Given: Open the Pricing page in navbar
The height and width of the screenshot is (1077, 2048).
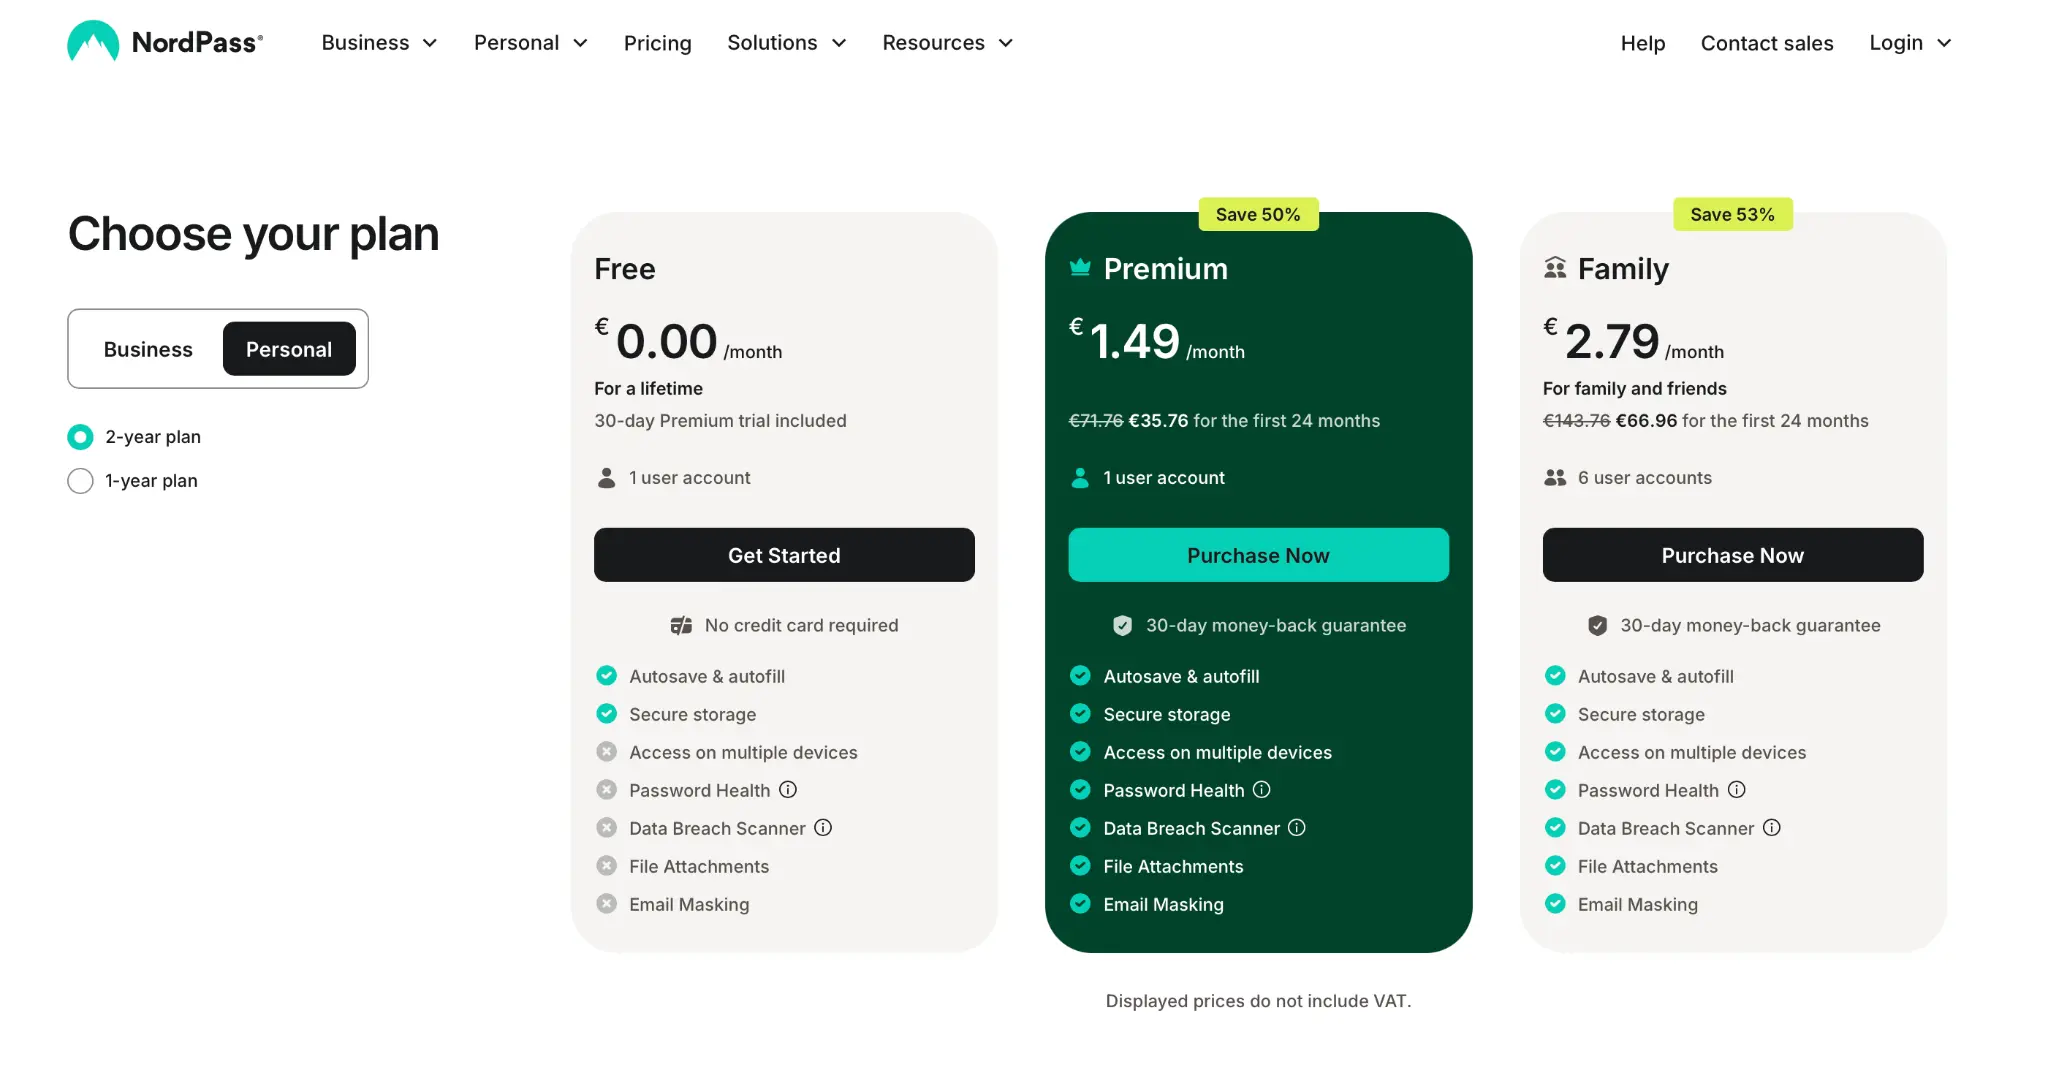Looking at the screenshot, I should tap(657, 43).
